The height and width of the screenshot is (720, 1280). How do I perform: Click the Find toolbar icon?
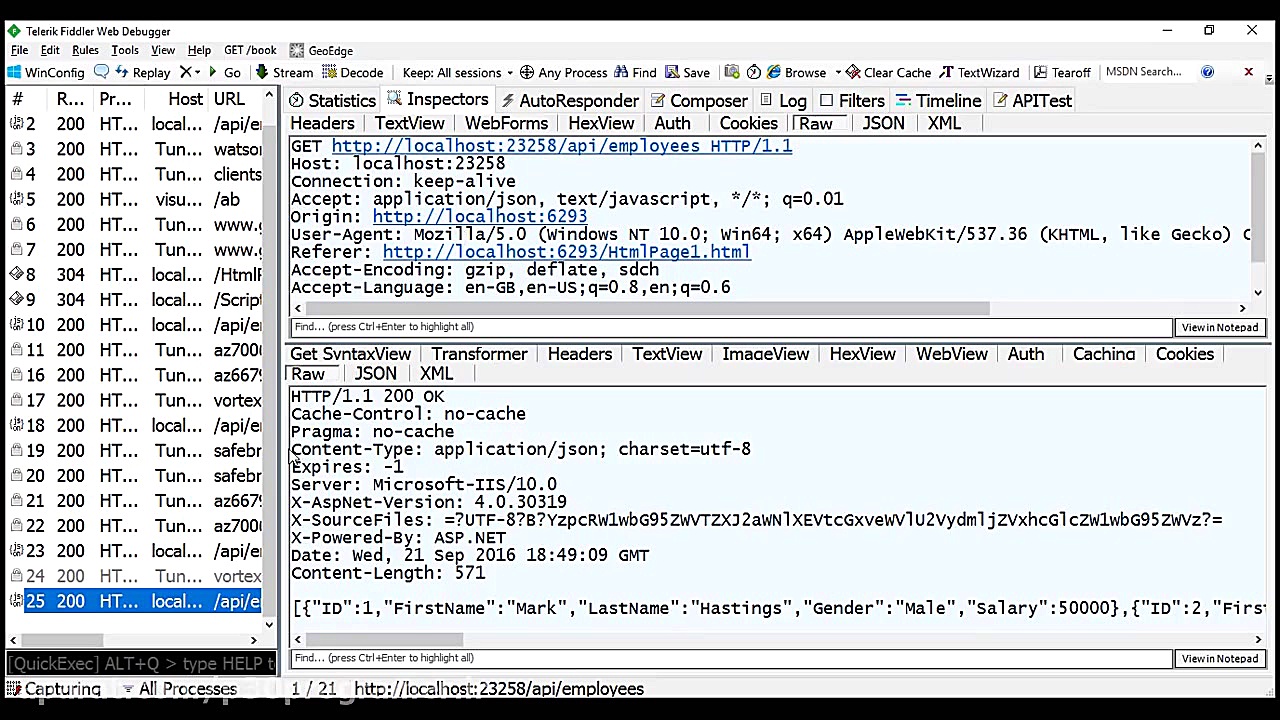[637, 72]
